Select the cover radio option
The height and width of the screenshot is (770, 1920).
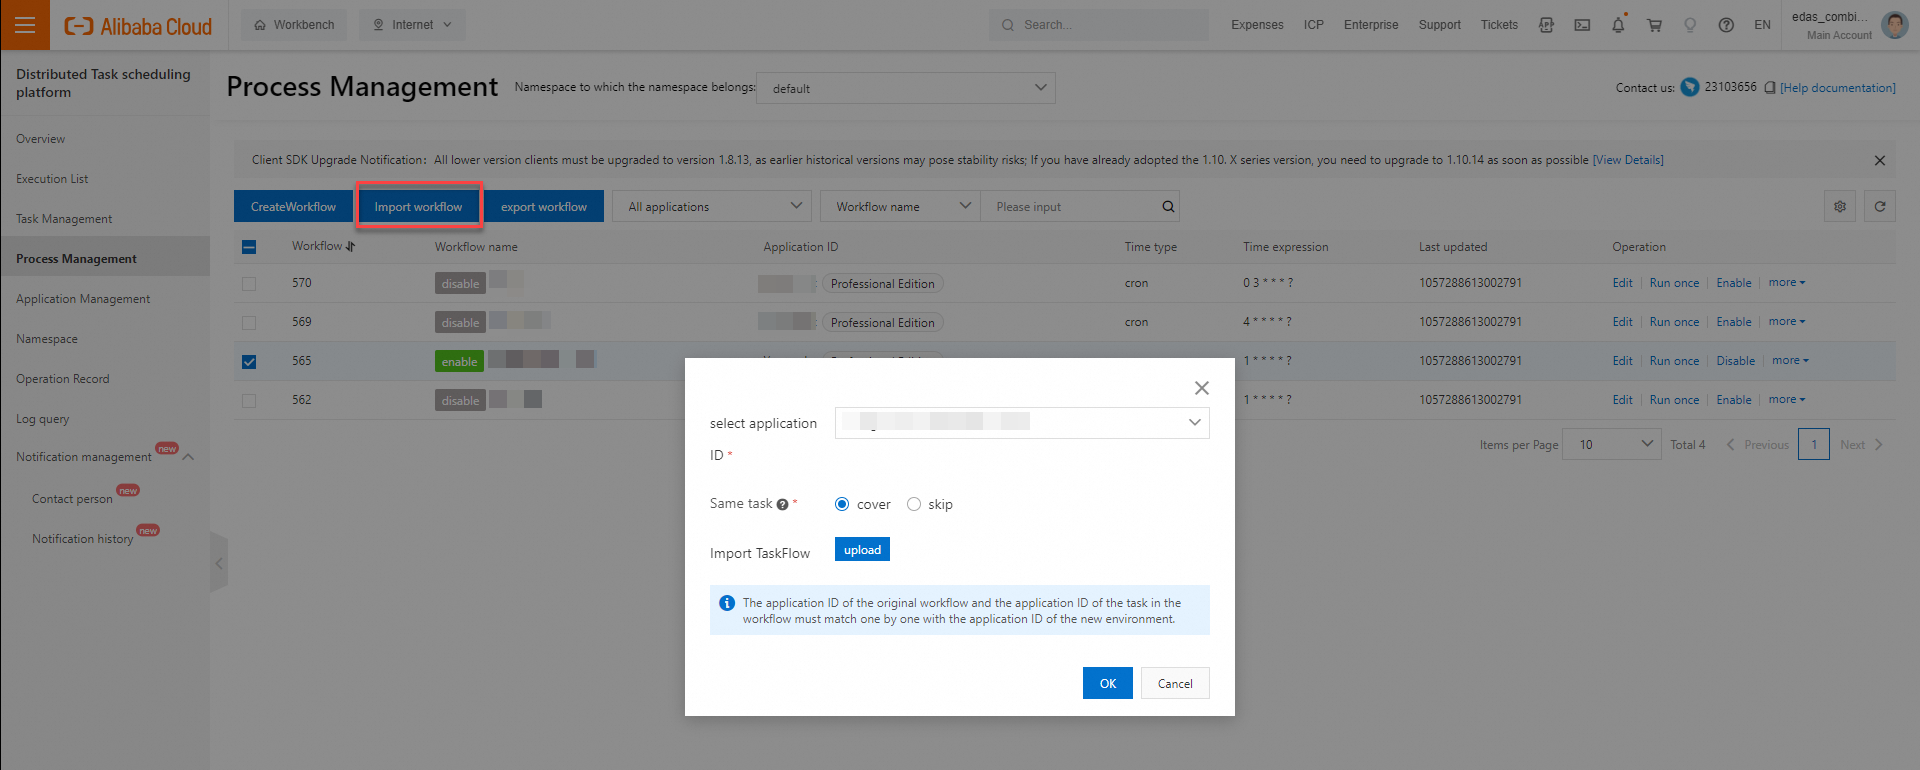pyautogui.click(x=842, y=504)
